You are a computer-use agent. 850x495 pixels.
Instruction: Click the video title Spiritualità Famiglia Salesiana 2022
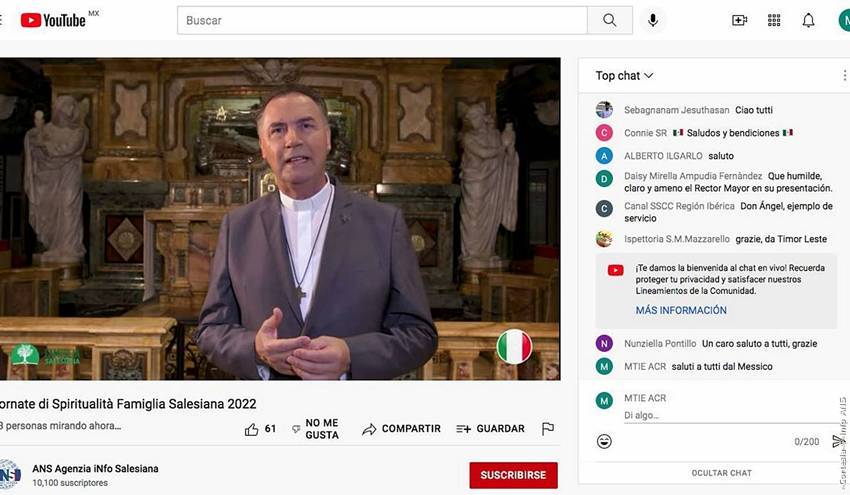128,404
